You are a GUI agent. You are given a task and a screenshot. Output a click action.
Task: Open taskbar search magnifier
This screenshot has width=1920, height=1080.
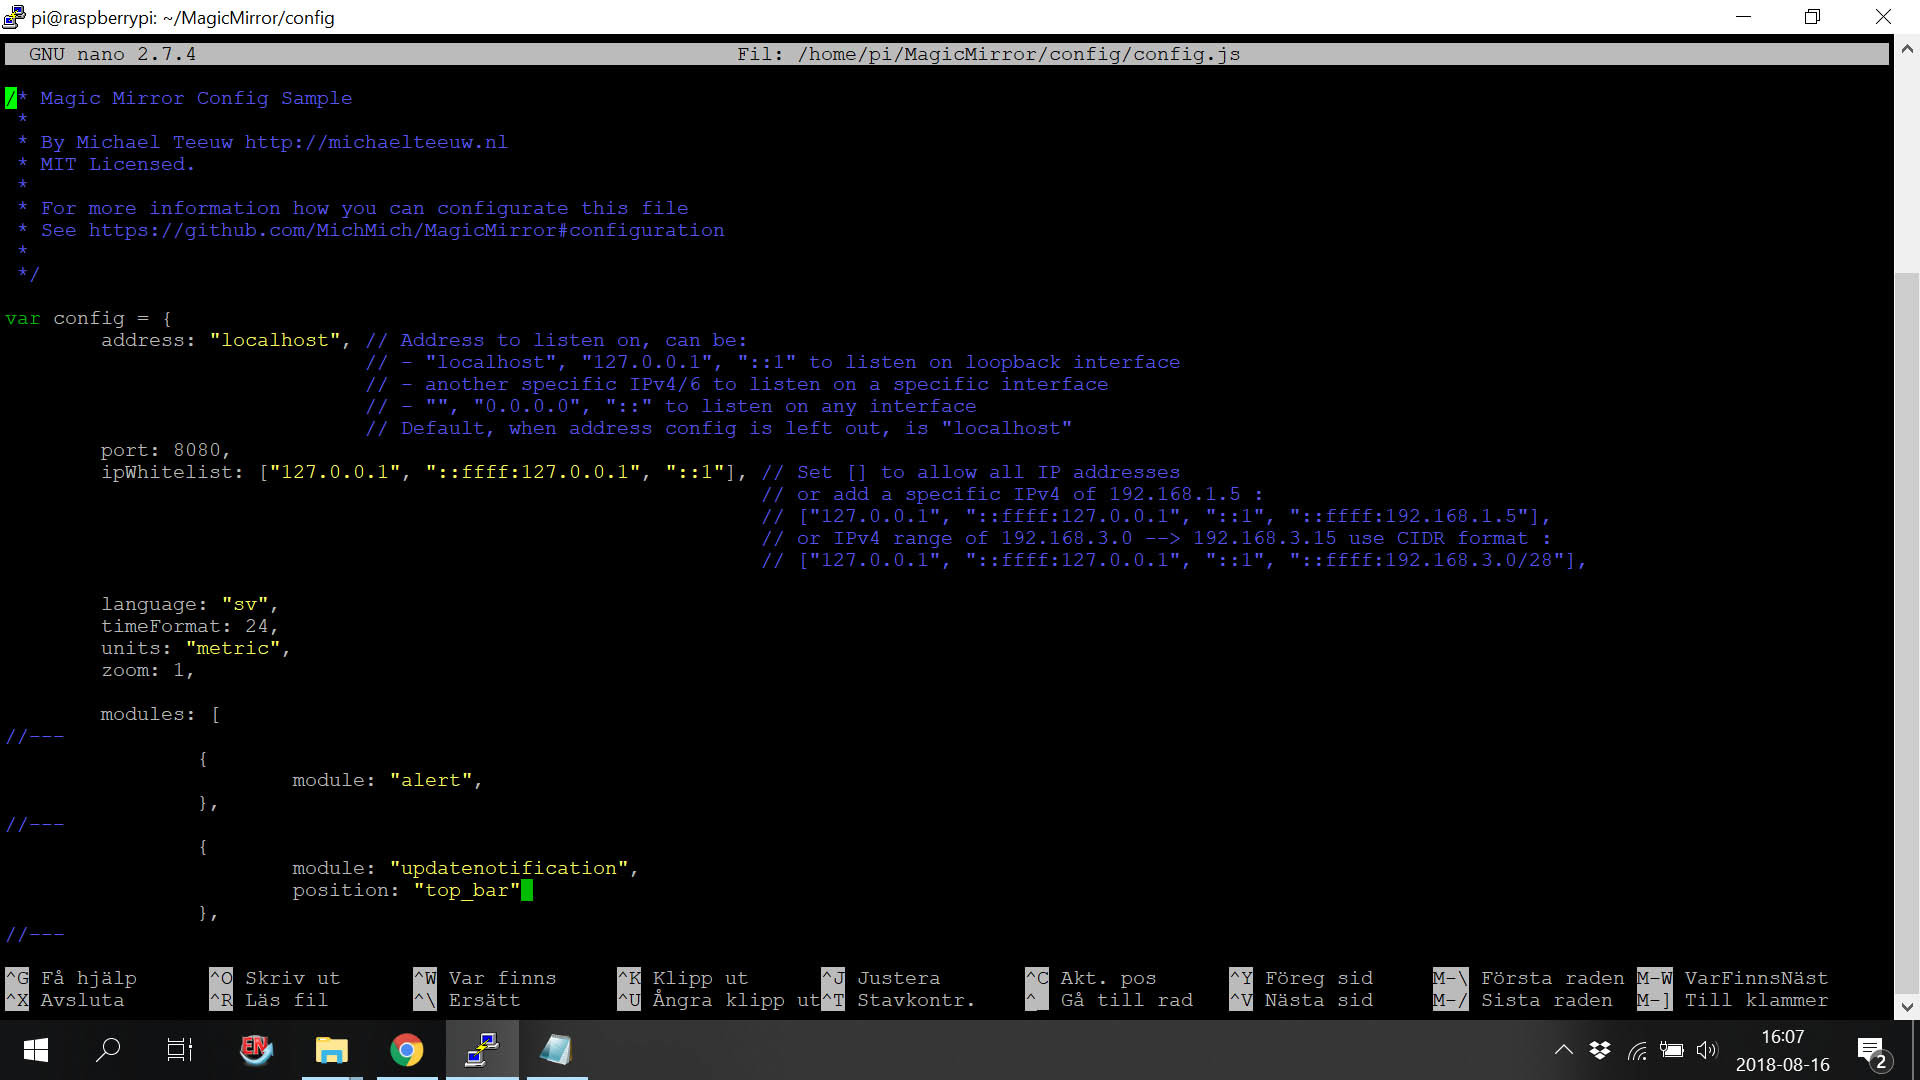click(108, 1050)
